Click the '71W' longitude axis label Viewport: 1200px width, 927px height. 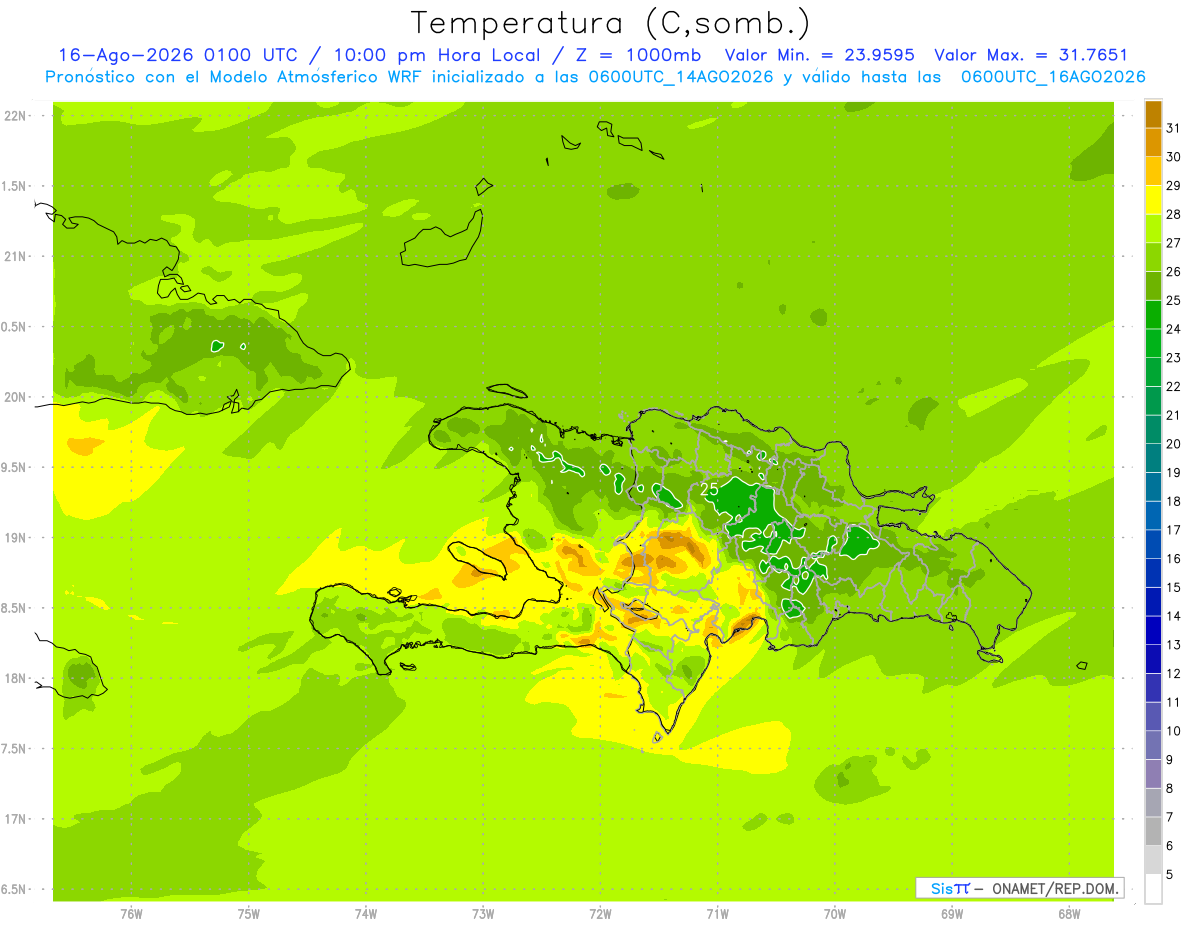(717, 914)
